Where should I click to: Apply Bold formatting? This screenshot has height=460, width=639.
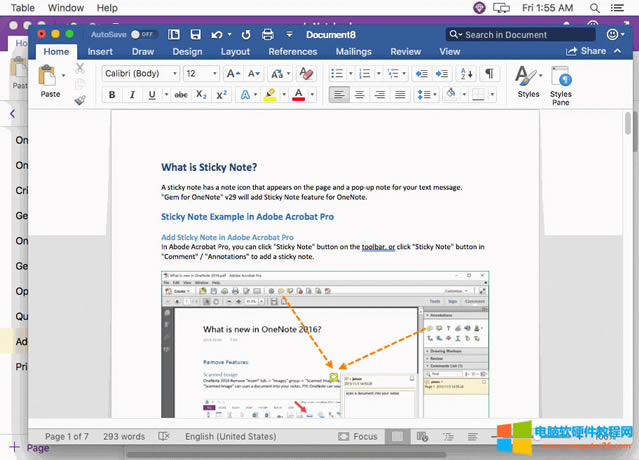112,95
